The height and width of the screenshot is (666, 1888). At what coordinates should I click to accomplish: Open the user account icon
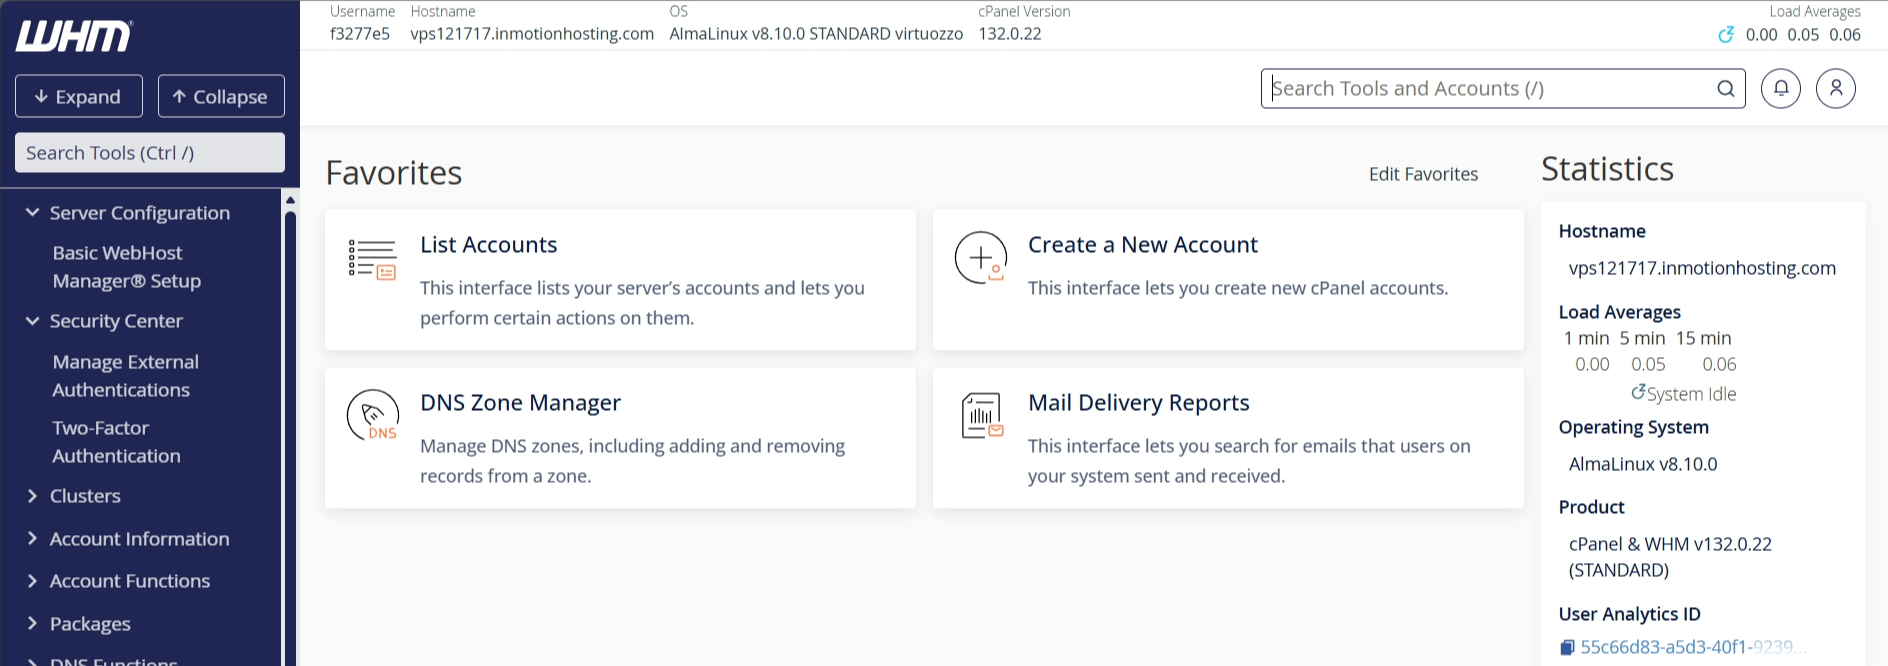pos(1836,88)
